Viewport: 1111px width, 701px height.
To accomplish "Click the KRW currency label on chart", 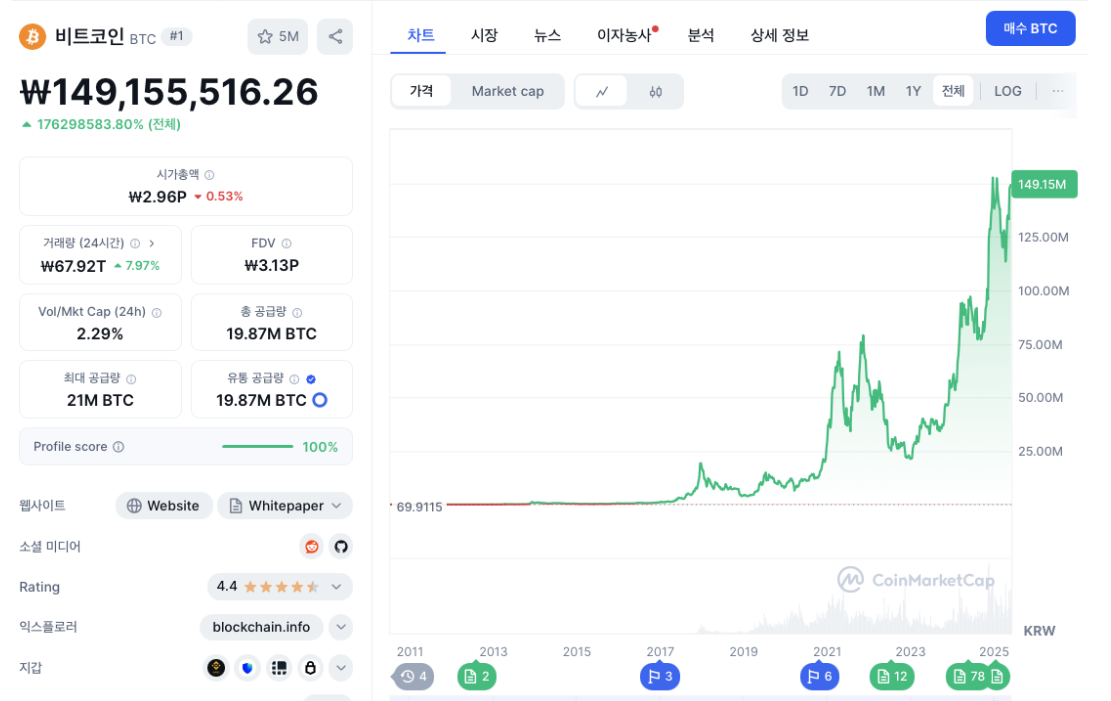I will [1039, 631].
